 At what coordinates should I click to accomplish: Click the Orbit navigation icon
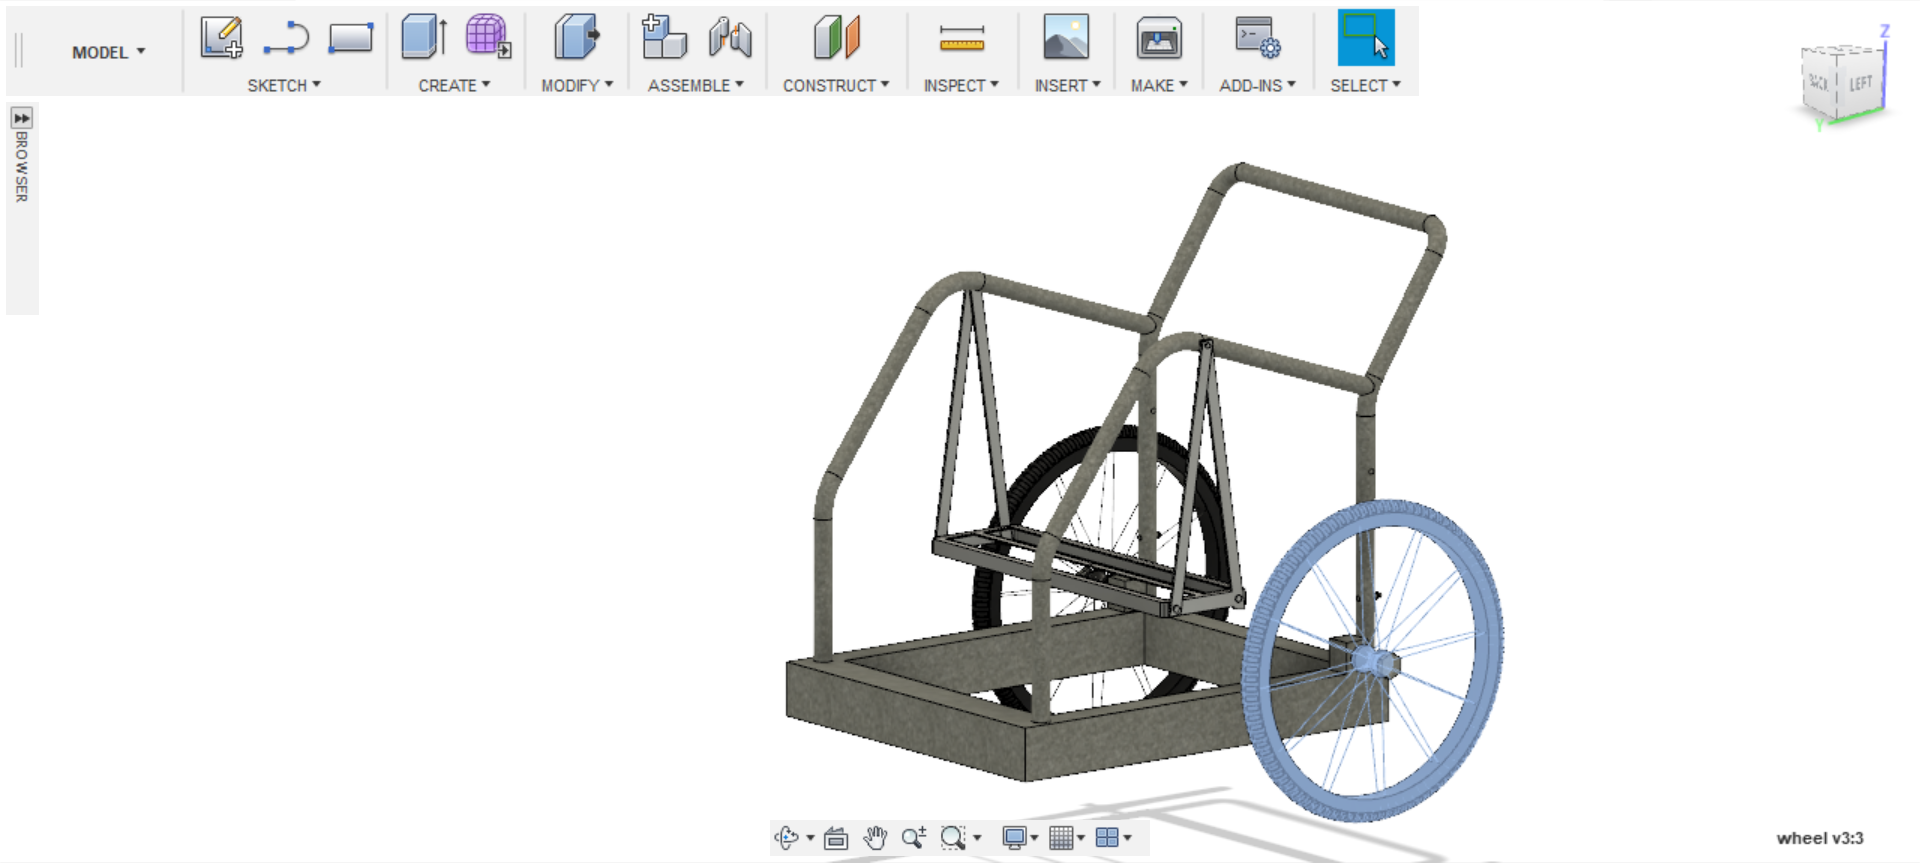click(787, 838)
